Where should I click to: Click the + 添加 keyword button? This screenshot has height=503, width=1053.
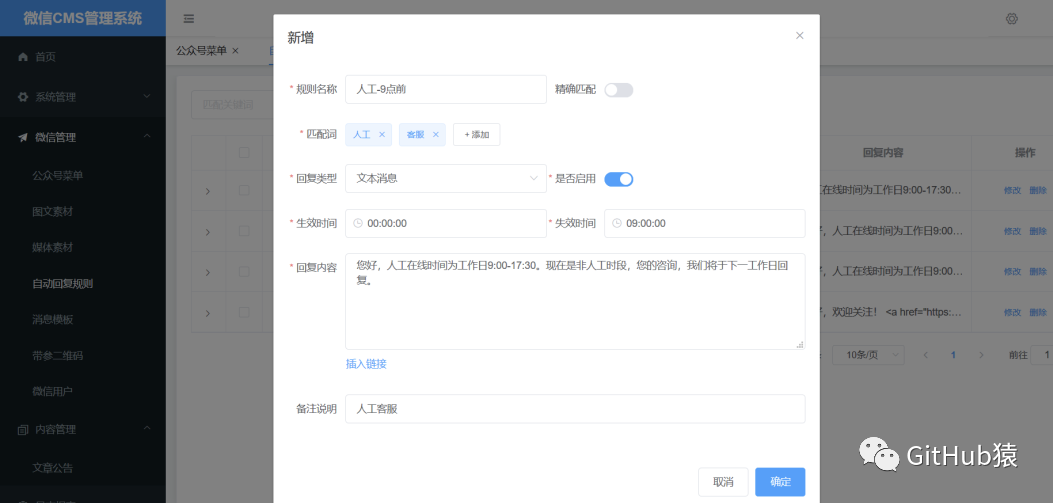476,134
